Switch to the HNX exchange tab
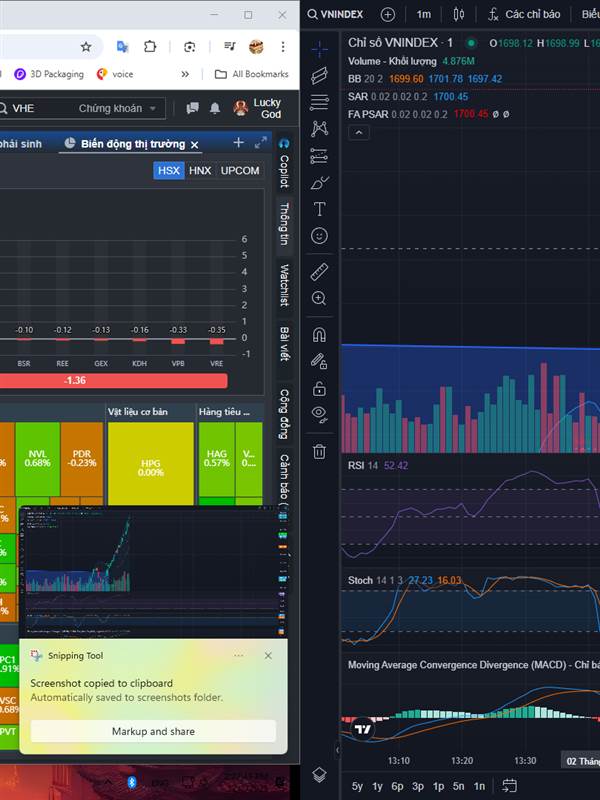600x800 pixels. [200, 171]
